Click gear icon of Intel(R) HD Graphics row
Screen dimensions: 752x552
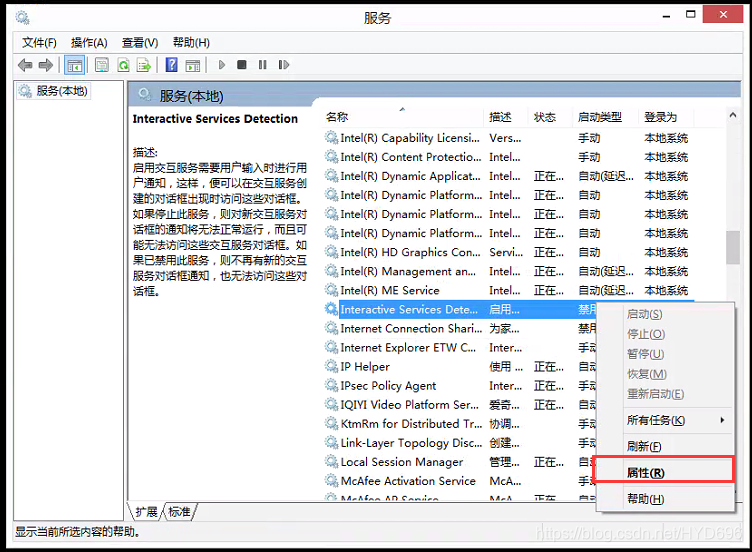(331, 252)
